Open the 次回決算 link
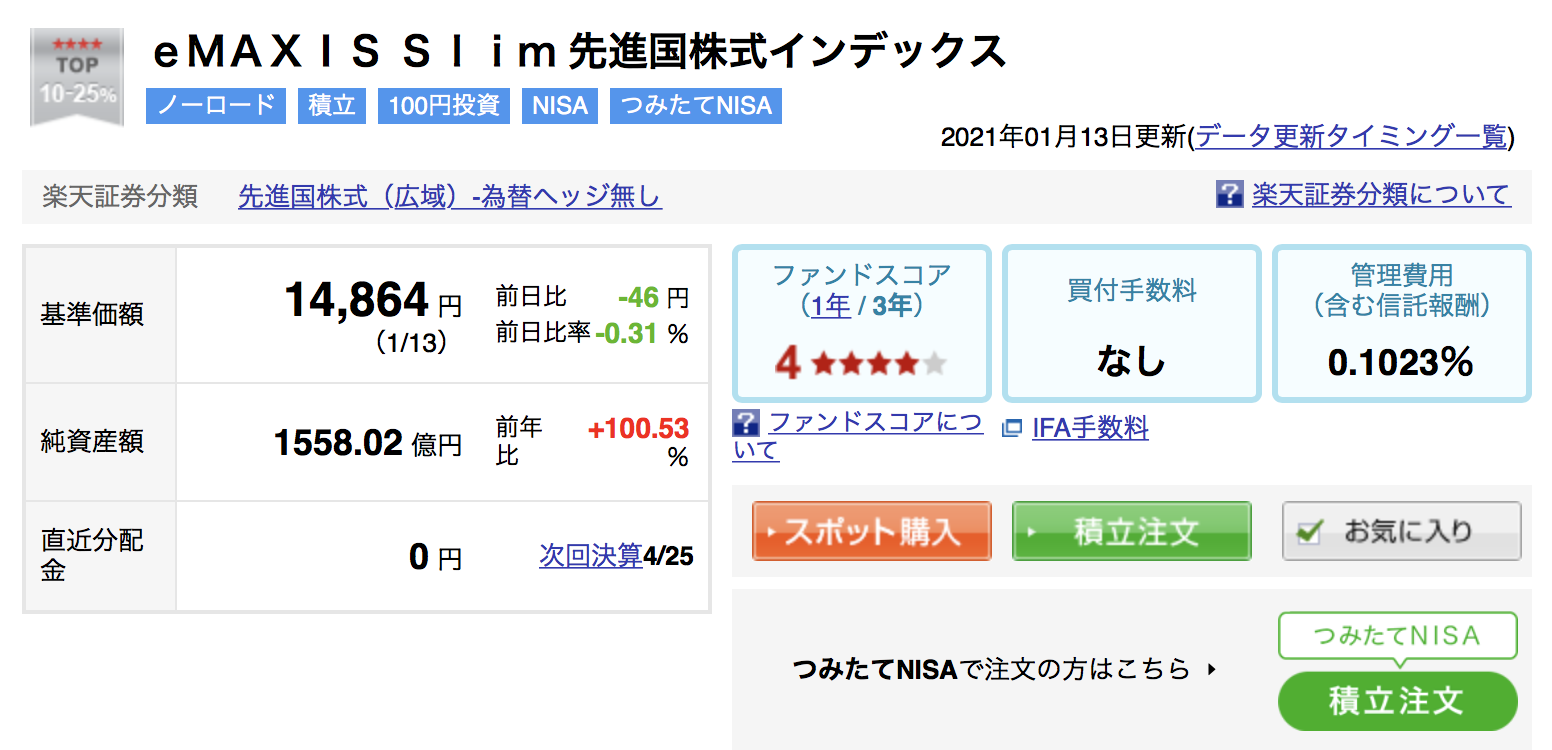 click(x=591, y=555)
